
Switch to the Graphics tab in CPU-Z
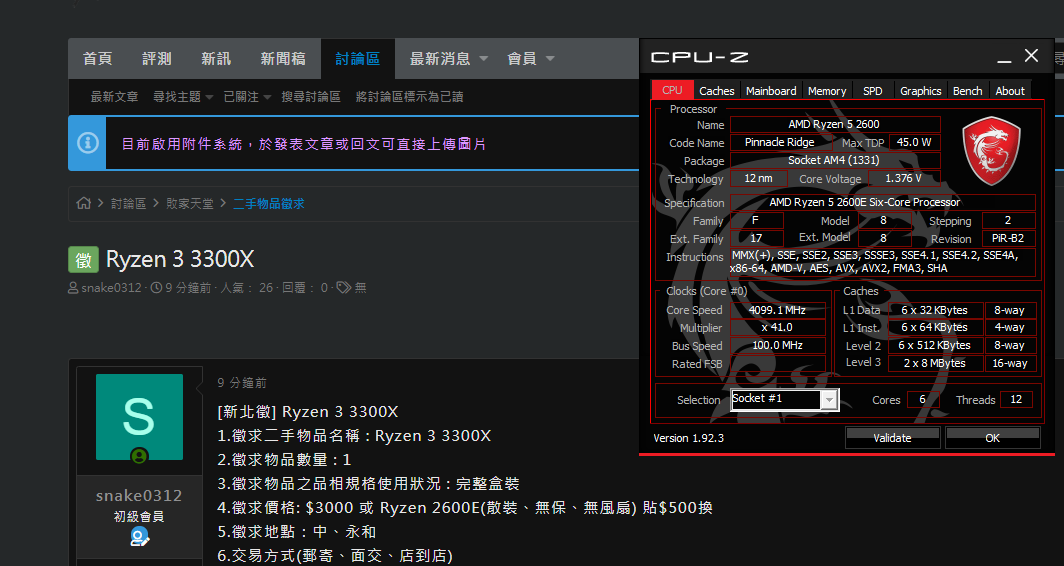point(920,91)
